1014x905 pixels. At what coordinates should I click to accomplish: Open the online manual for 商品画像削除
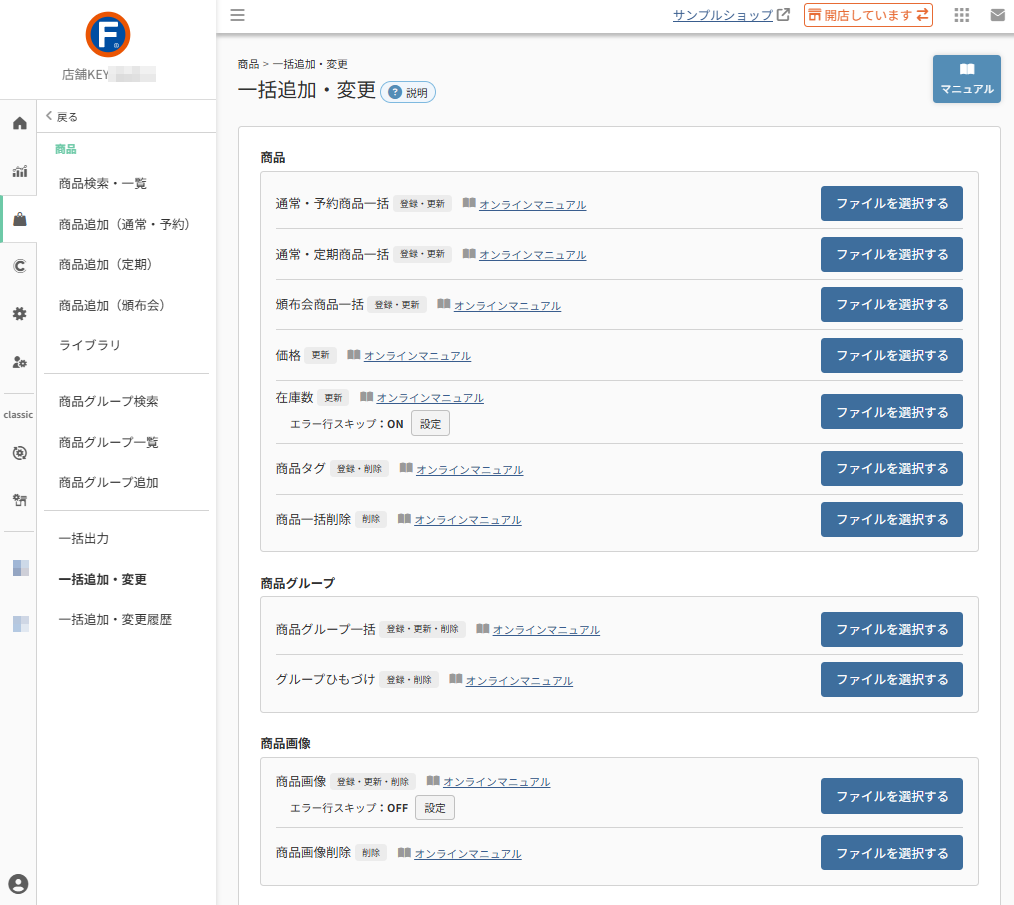tap(468, 854)
